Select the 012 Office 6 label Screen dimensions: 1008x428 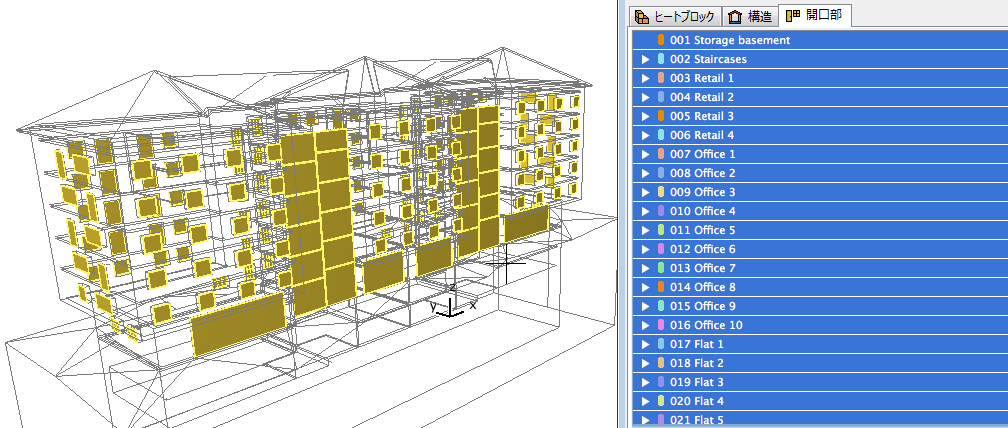tap(703, 249)
